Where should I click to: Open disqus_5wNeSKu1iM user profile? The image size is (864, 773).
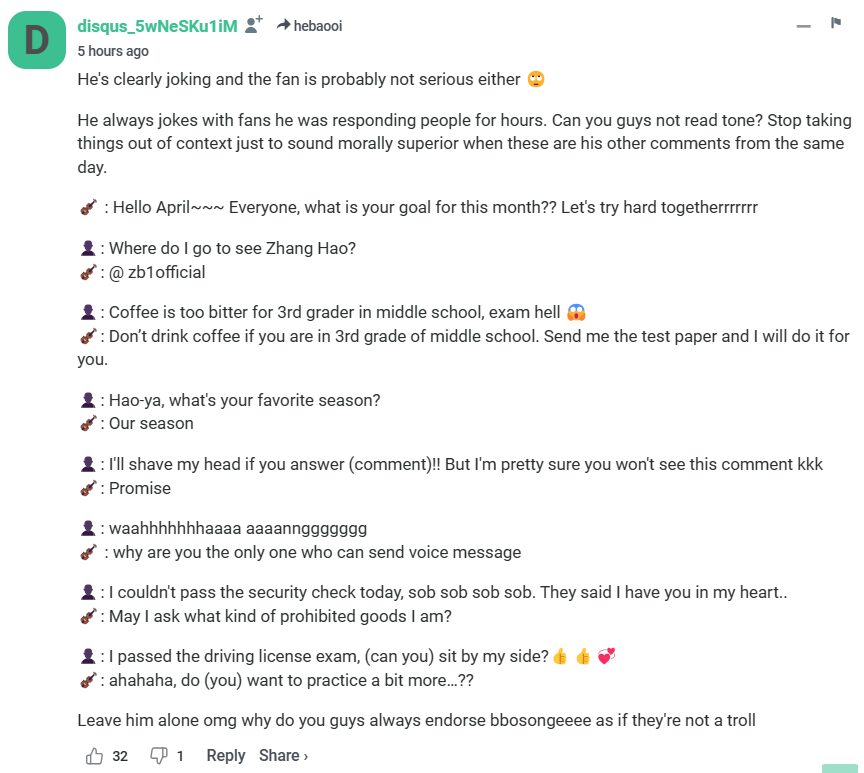(x=157, y=26)
